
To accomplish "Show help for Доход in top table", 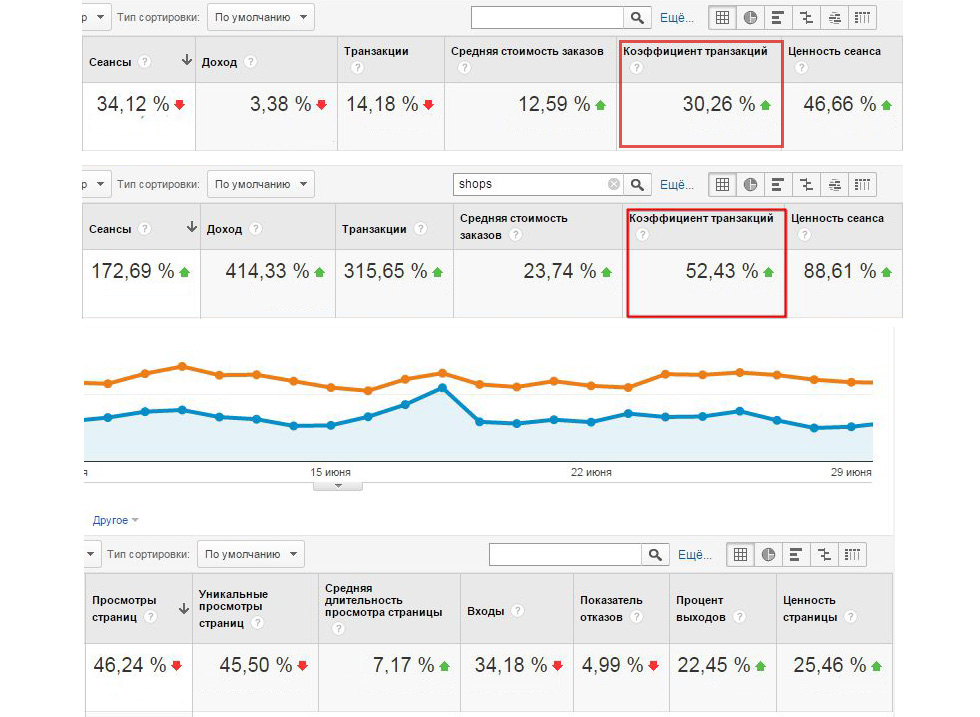I will click(251, 62).
